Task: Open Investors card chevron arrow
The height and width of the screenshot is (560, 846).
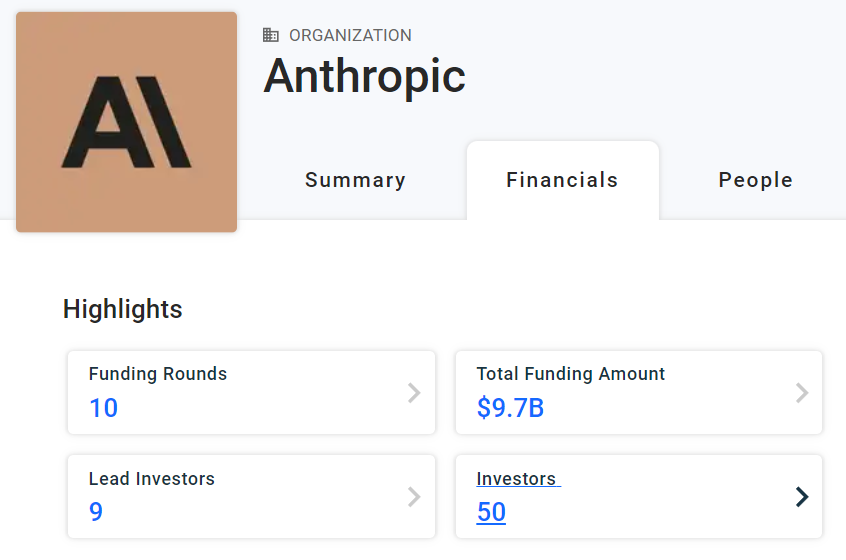Action: click(x=802, y=497)
